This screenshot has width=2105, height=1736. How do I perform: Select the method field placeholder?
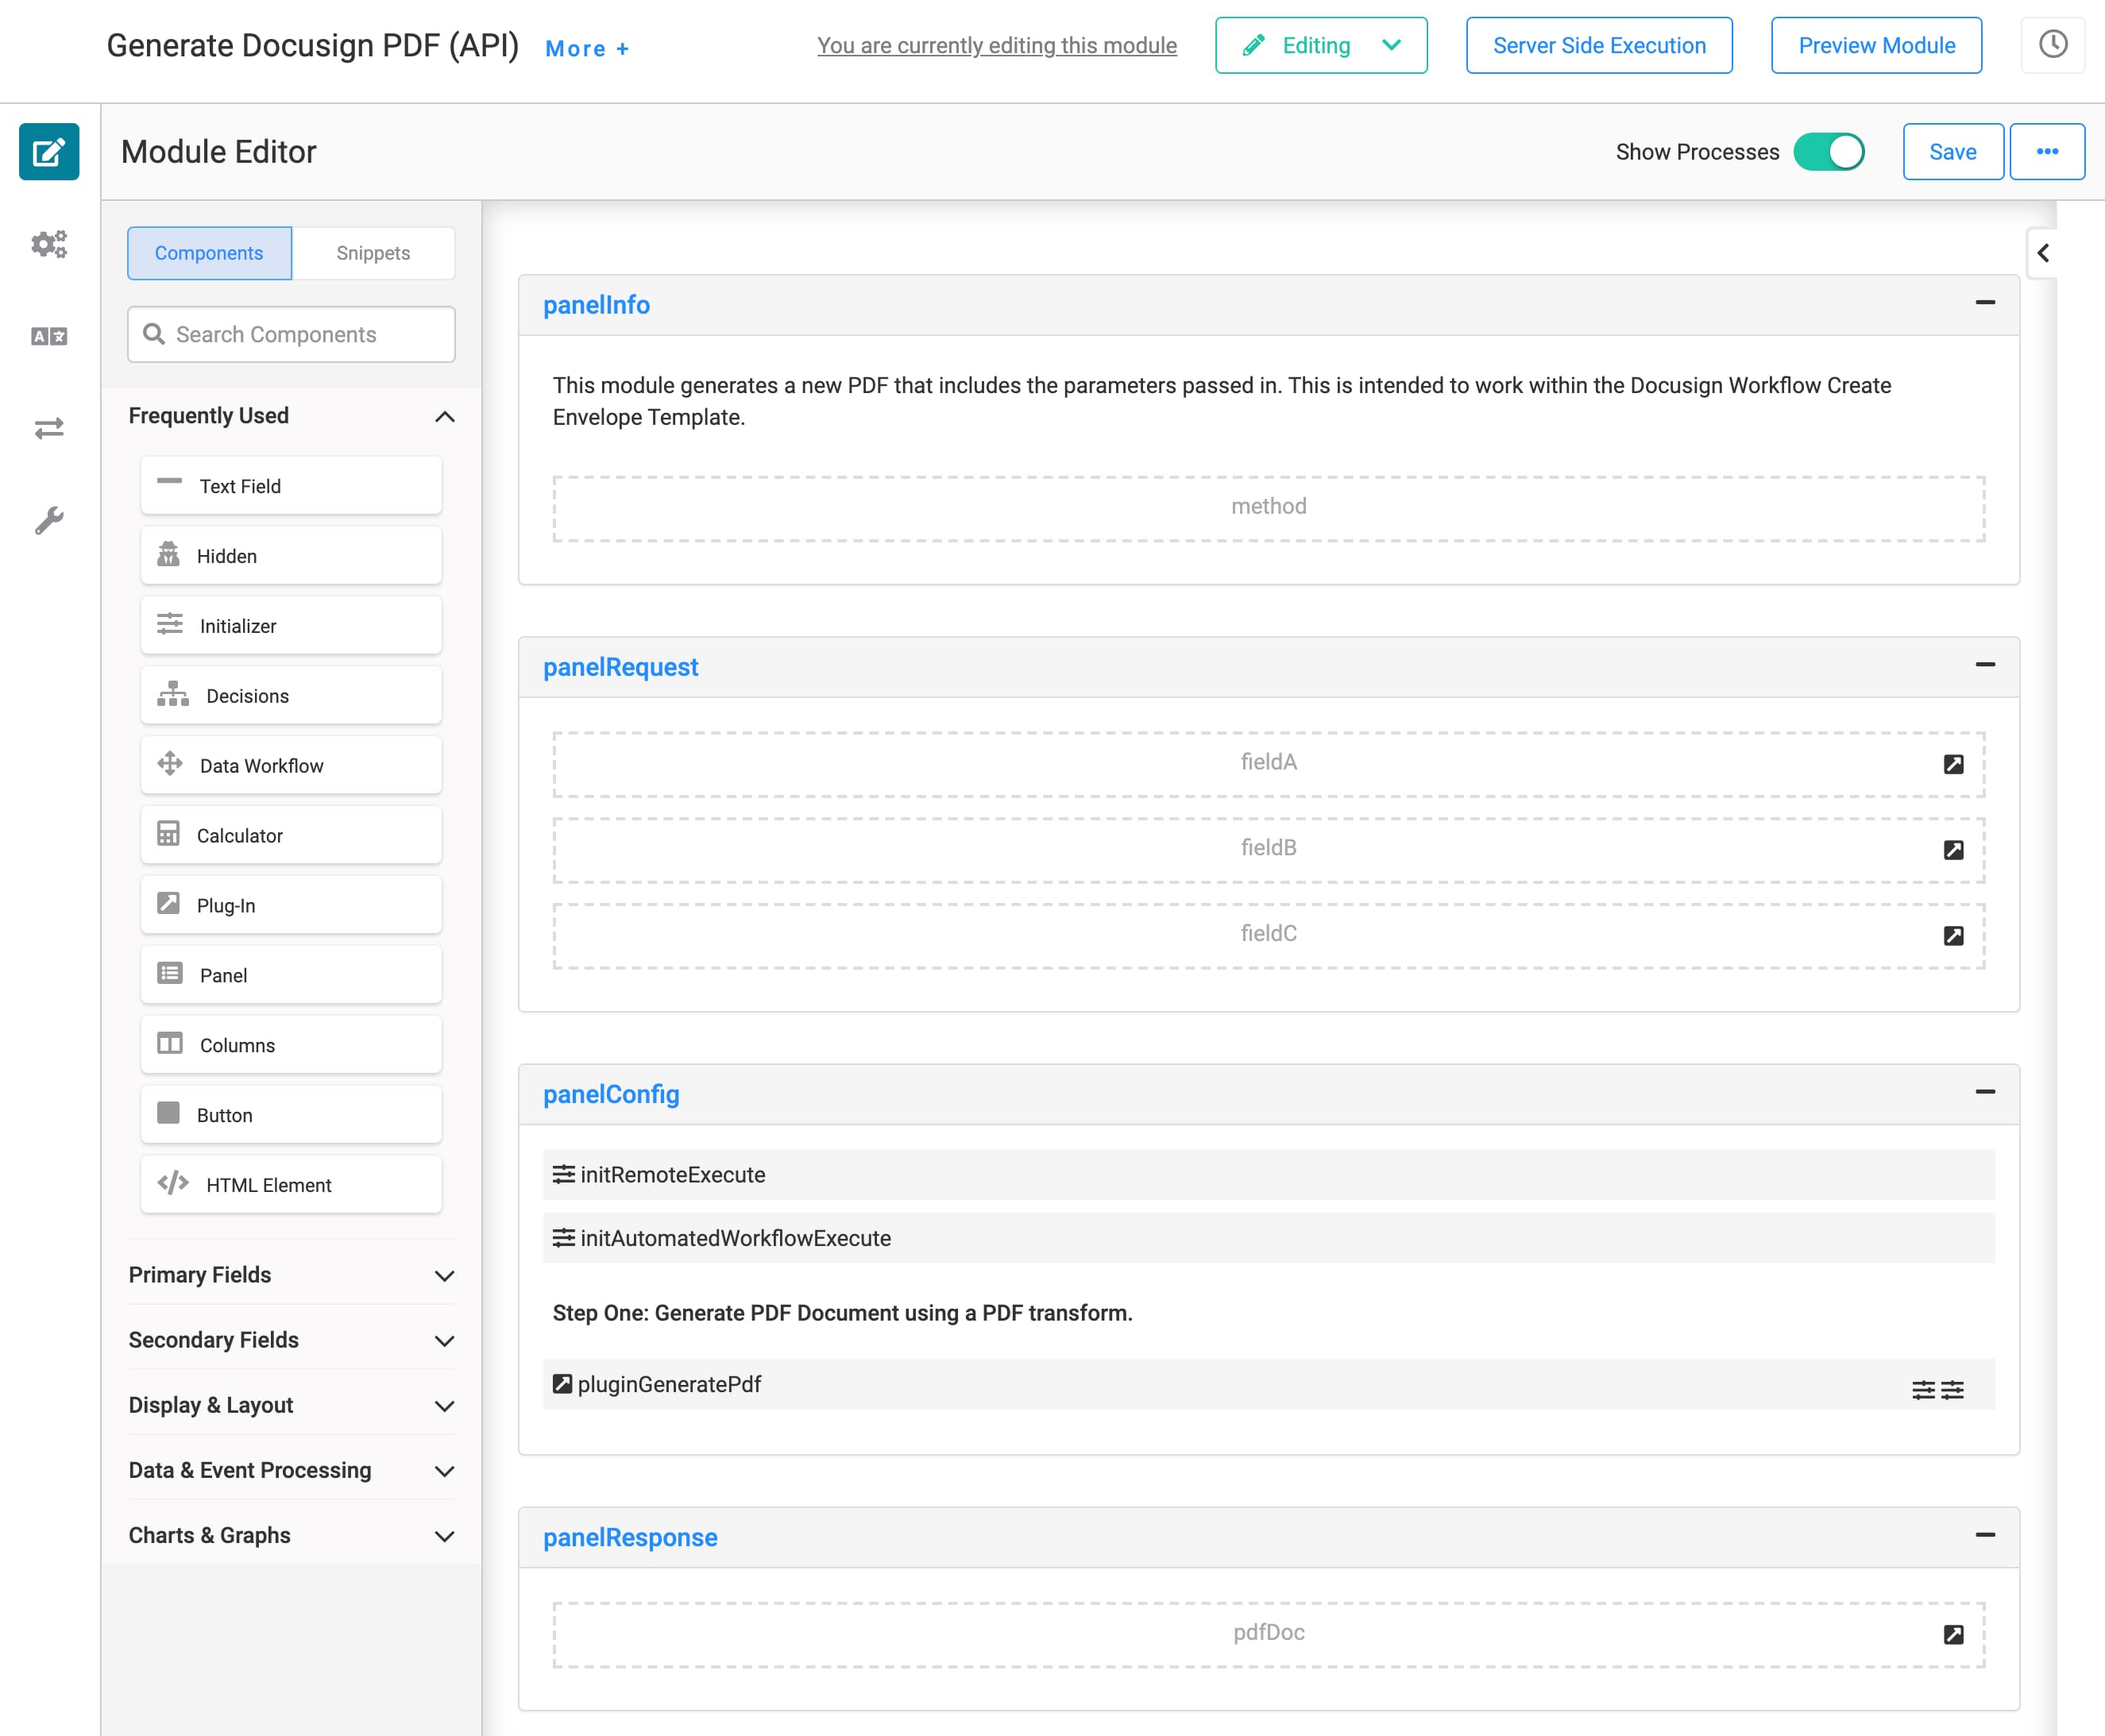[x=1268, y=508]
